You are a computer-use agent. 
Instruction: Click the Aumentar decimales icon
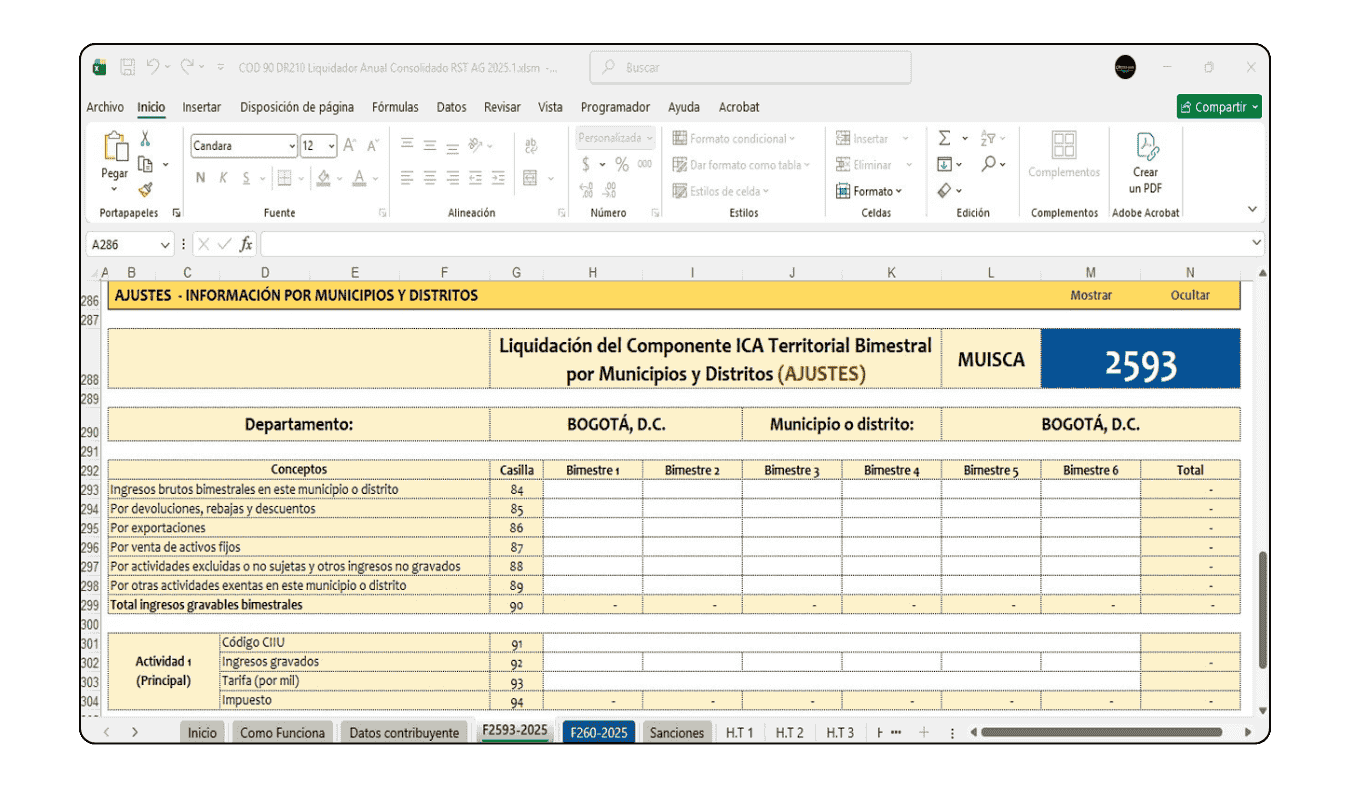[584, 188]
